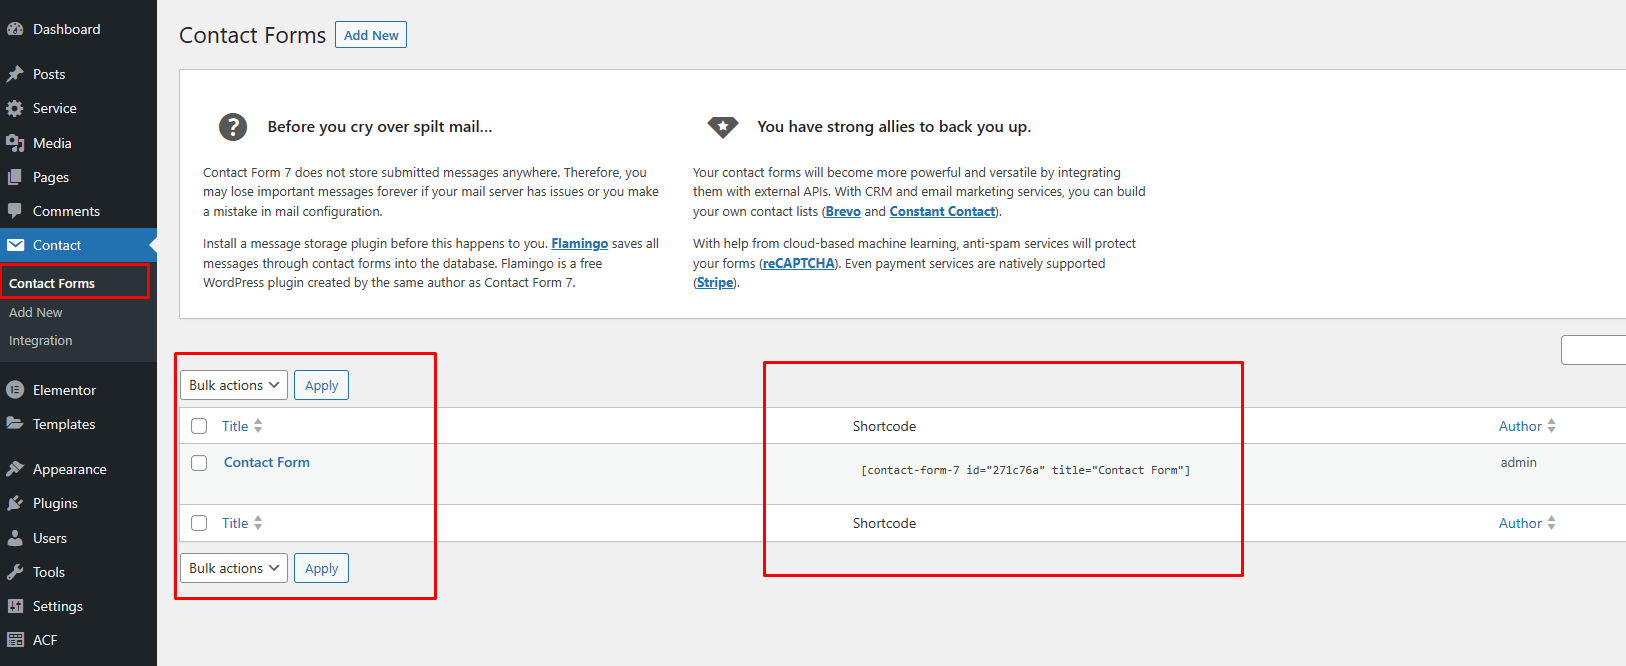Click the Posts pushpin icon

click(15, 74)
